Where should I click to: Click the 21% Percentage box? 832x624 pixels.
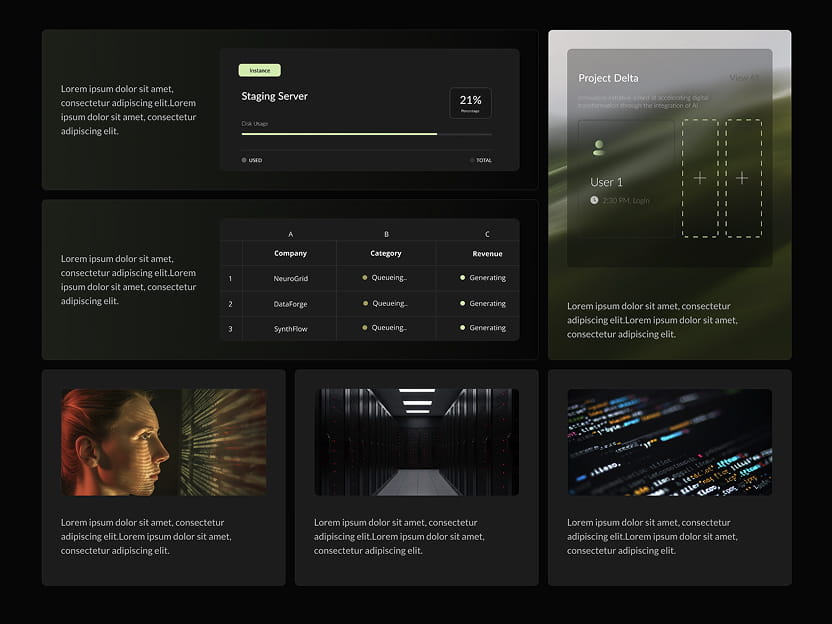point(469,101)
